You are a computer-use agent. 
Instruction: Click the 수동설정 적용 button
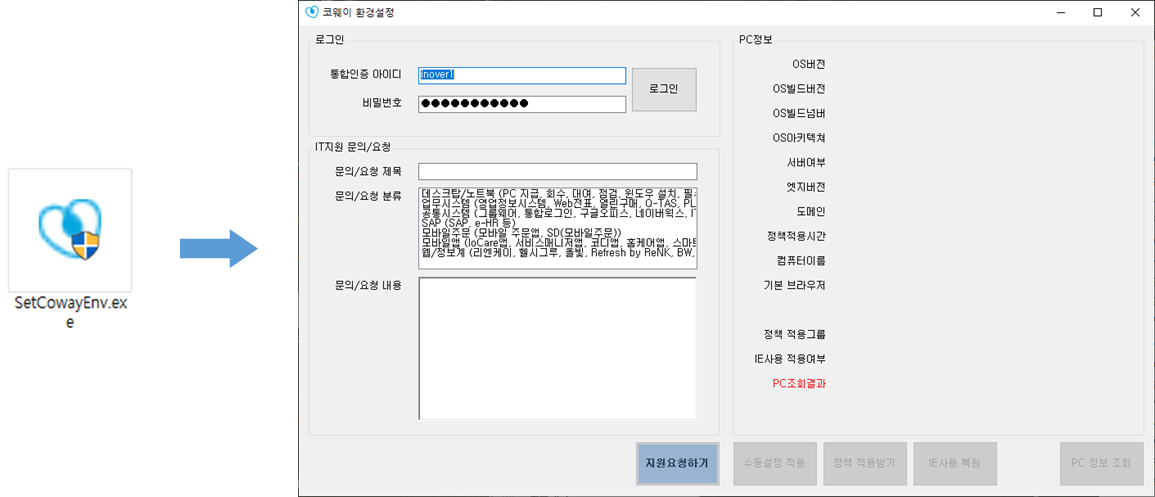tap(774, 464)
